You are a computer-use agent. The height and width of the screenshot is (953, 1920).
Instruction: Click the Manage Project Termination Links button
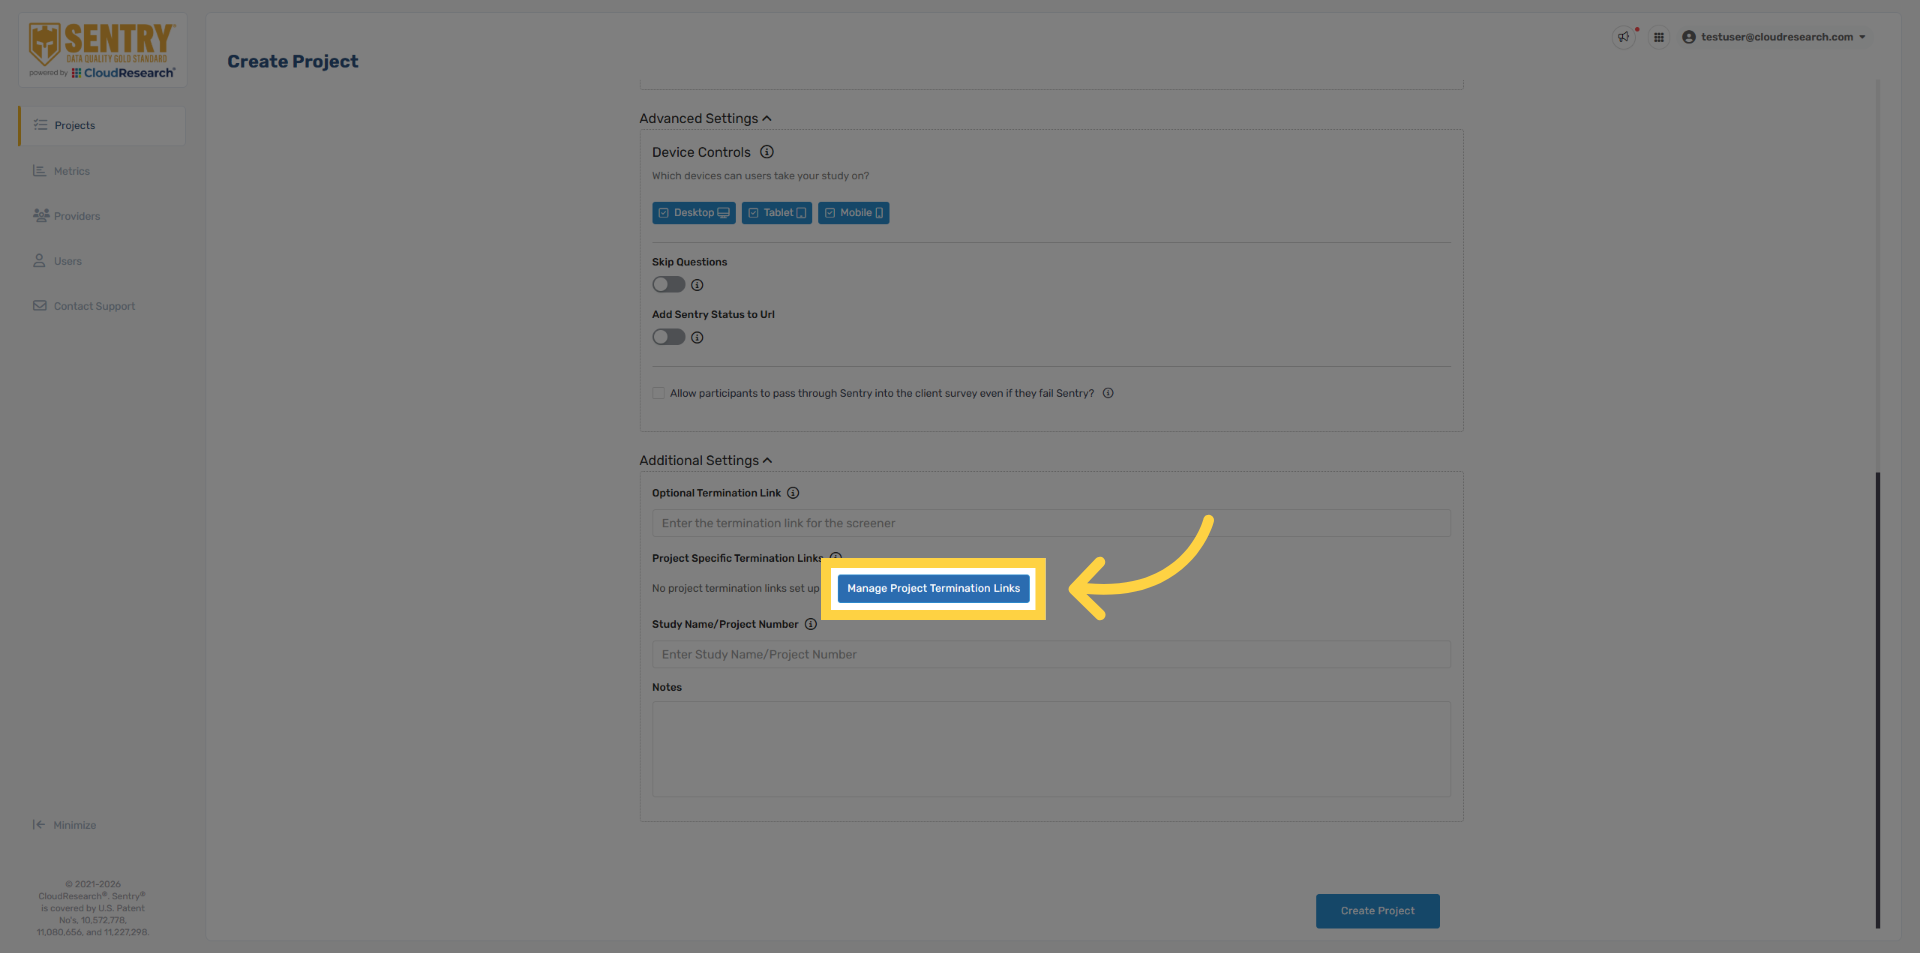932,588
